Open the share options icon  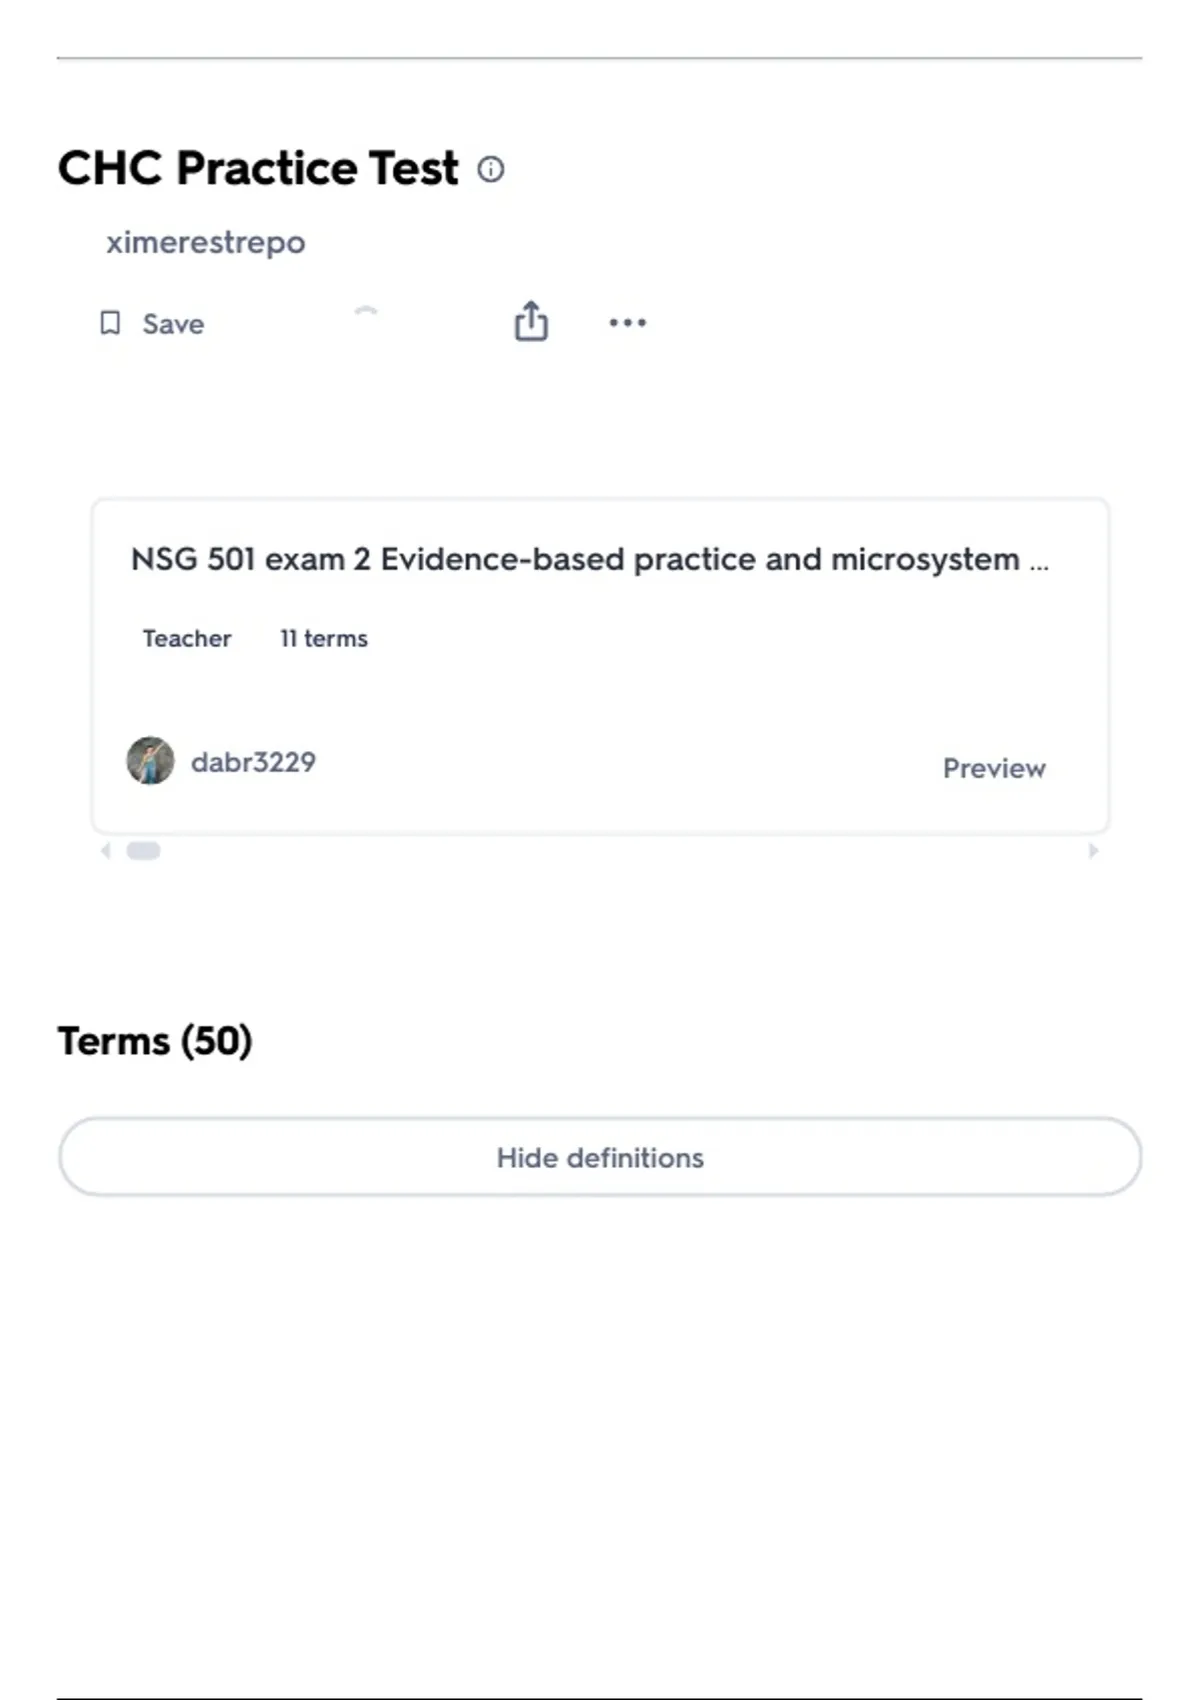pyautogui.click(x=531, y=321)
